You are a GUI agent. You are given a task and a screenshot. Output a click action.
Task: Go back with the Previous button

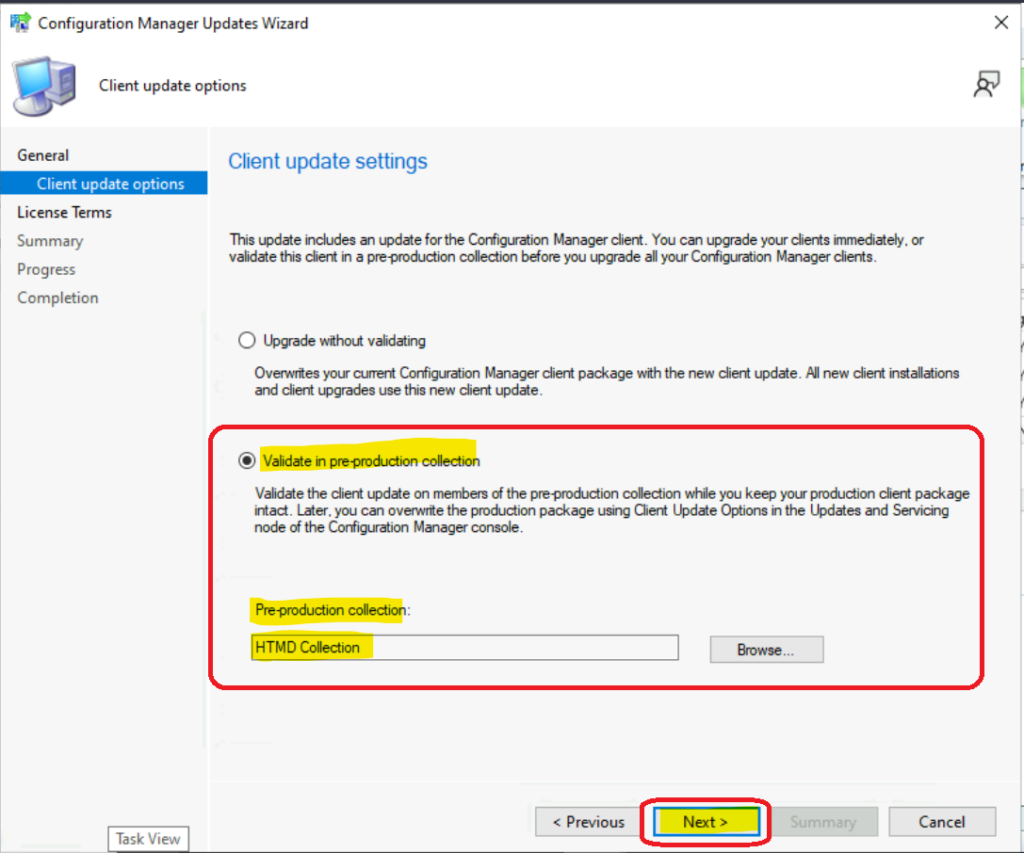(x=588, y=822)
